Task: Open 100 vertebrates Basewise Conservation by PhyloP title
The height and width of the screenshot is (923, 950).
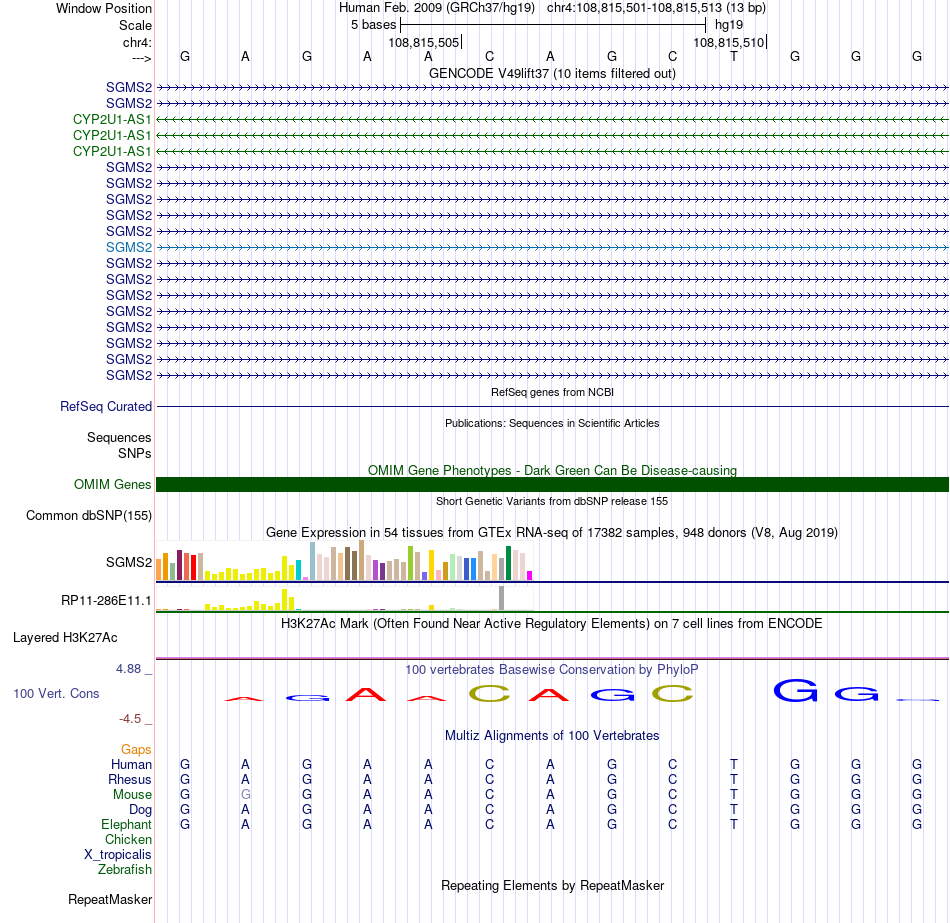Action: tap(552, 670)
